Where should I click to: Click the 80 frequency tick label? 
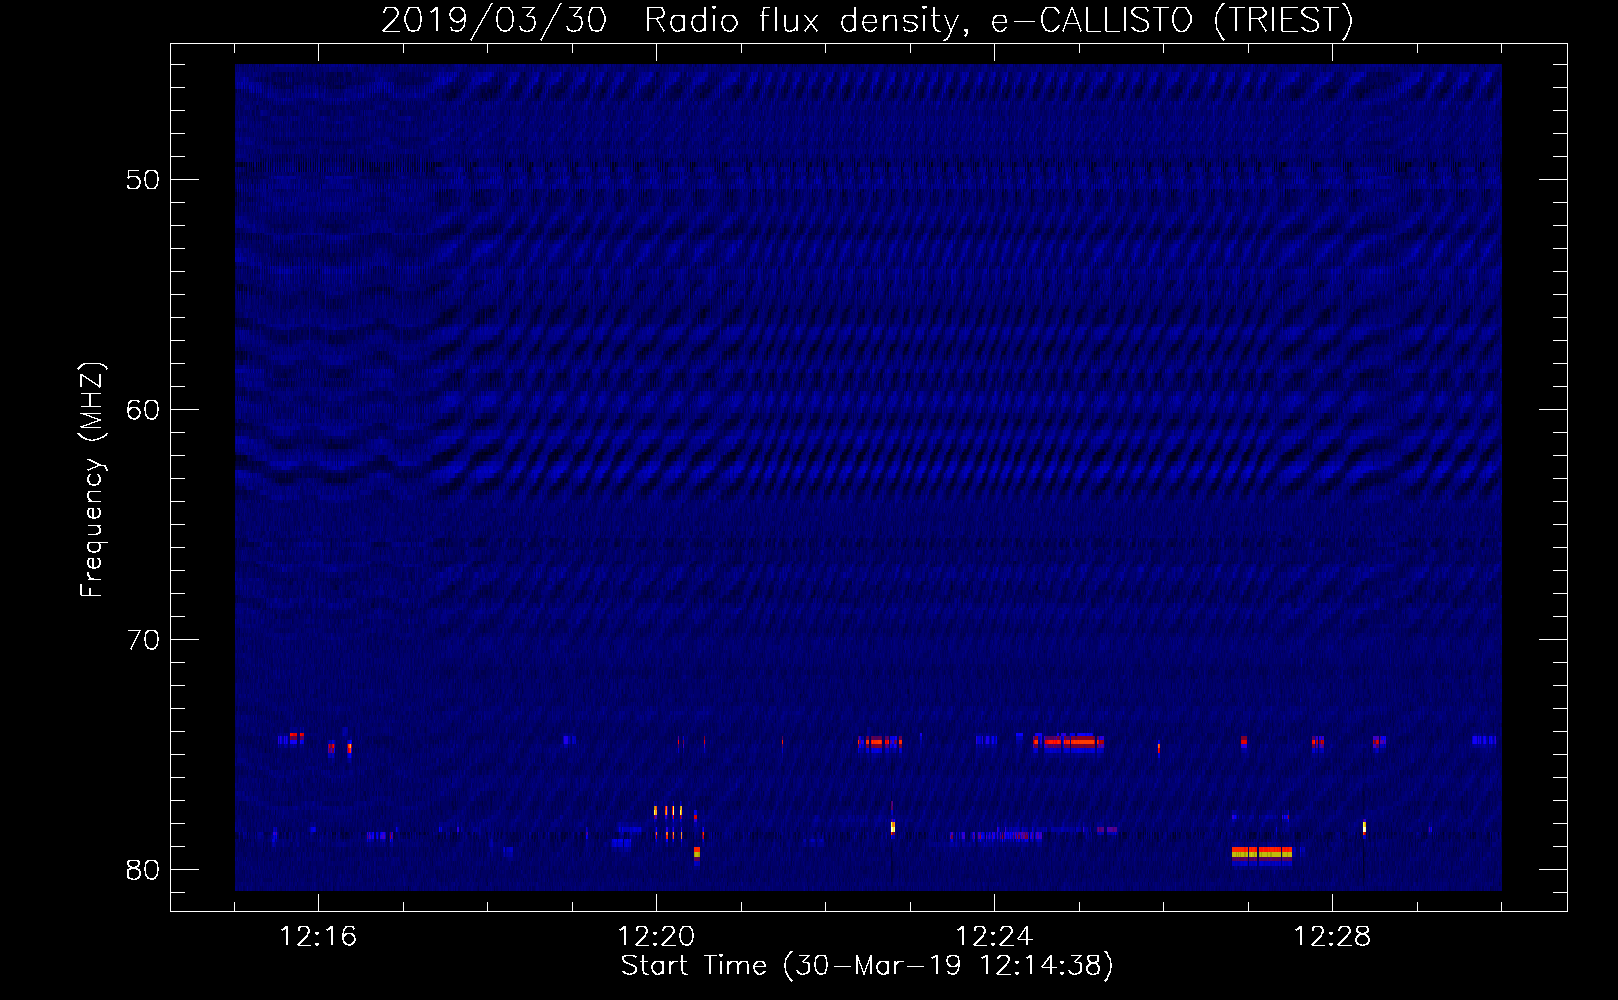point(143,870)
